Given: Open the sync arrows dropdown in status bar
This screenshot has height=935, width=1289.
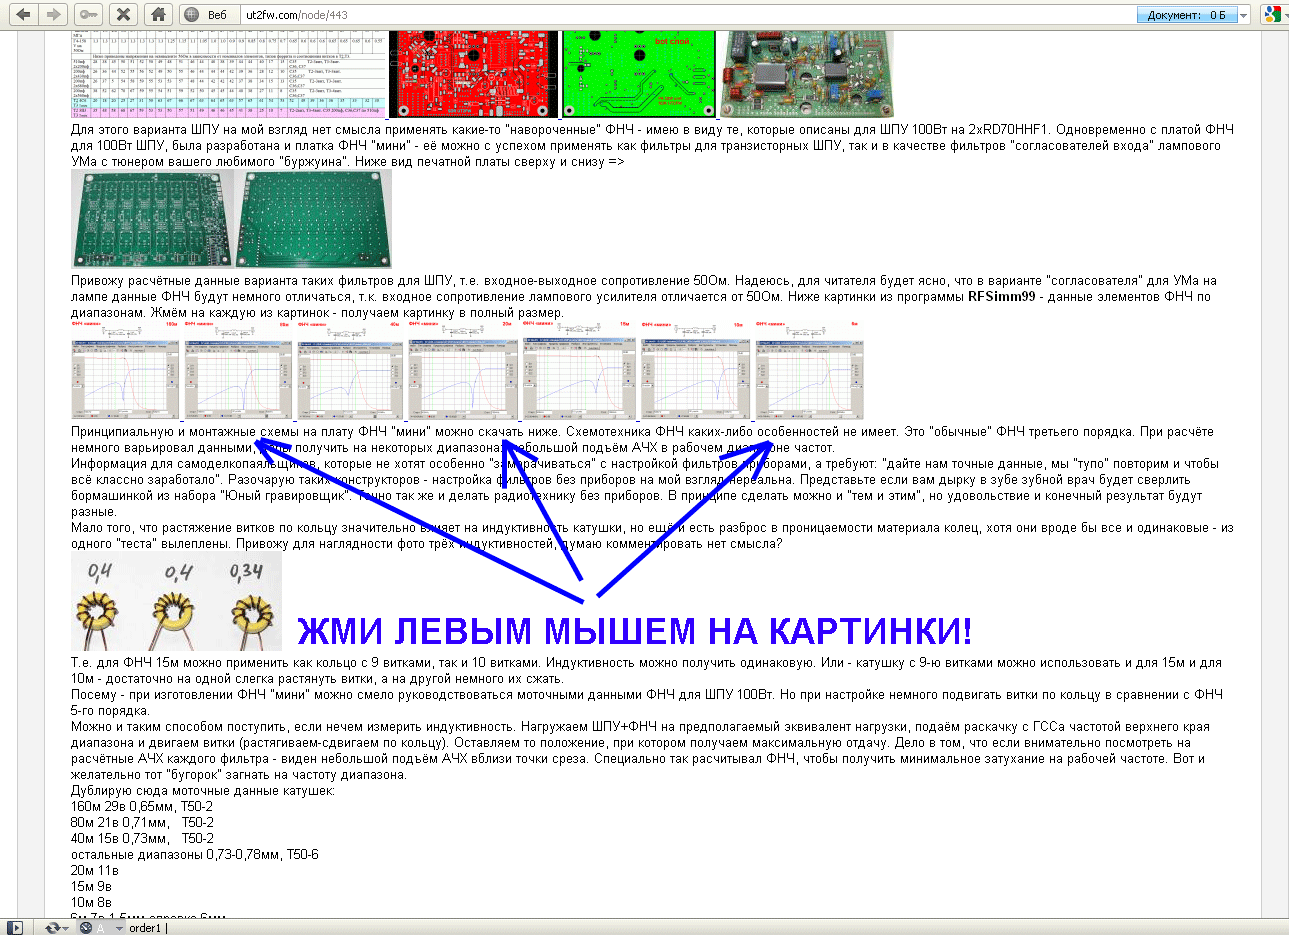Looking at the screenshot, I should 57,928.
